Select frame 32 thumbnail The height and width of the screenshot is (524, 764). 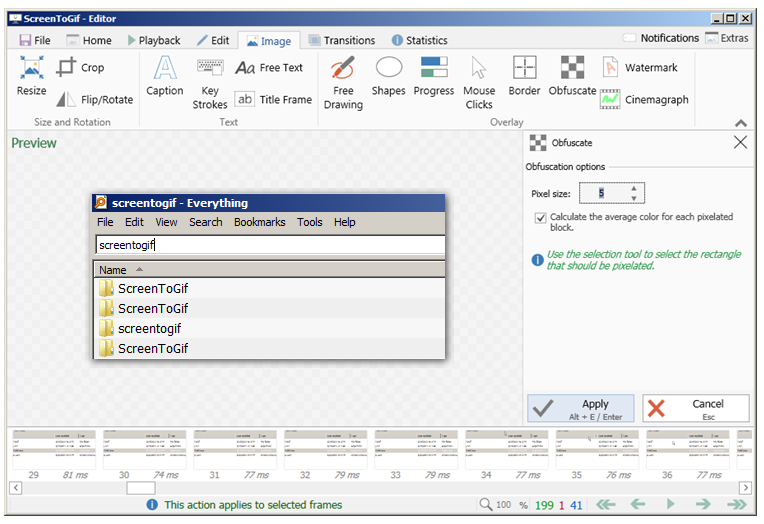click(x=325, y=455)
